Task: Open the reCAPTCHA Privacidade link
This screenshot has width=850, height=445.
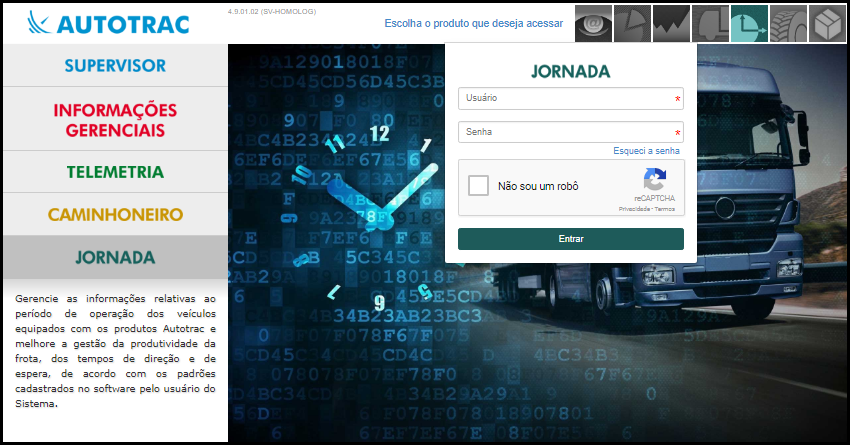Action: (x=634, y=209)
